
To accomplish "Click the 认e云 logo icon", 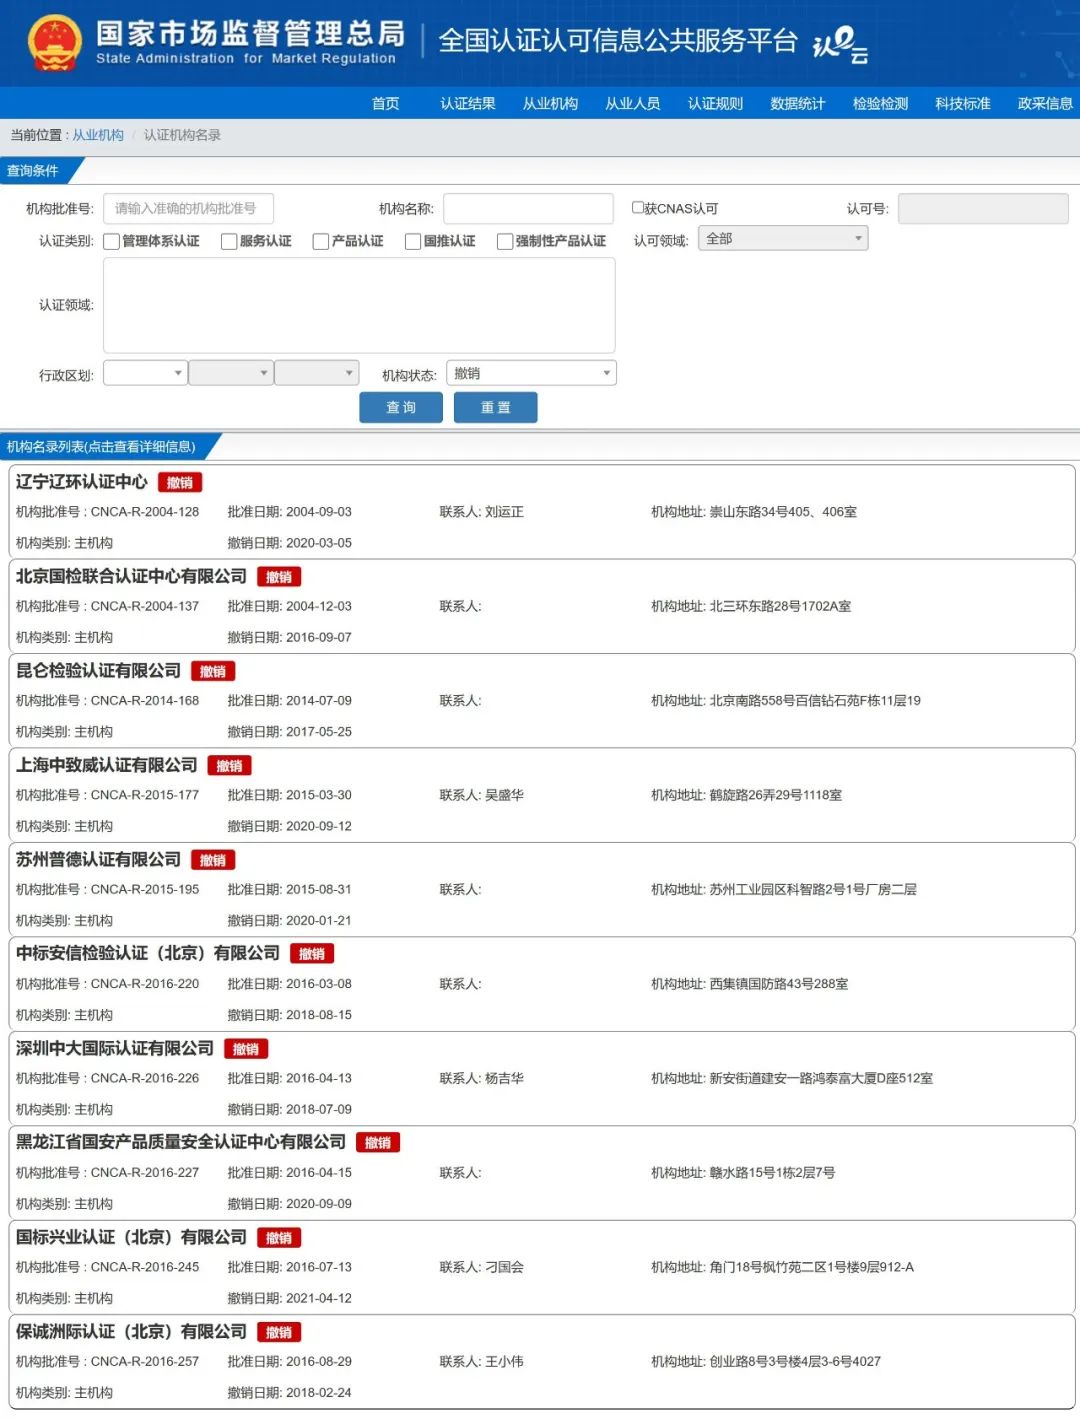I will pyautogui.click(x=840, y=44).
